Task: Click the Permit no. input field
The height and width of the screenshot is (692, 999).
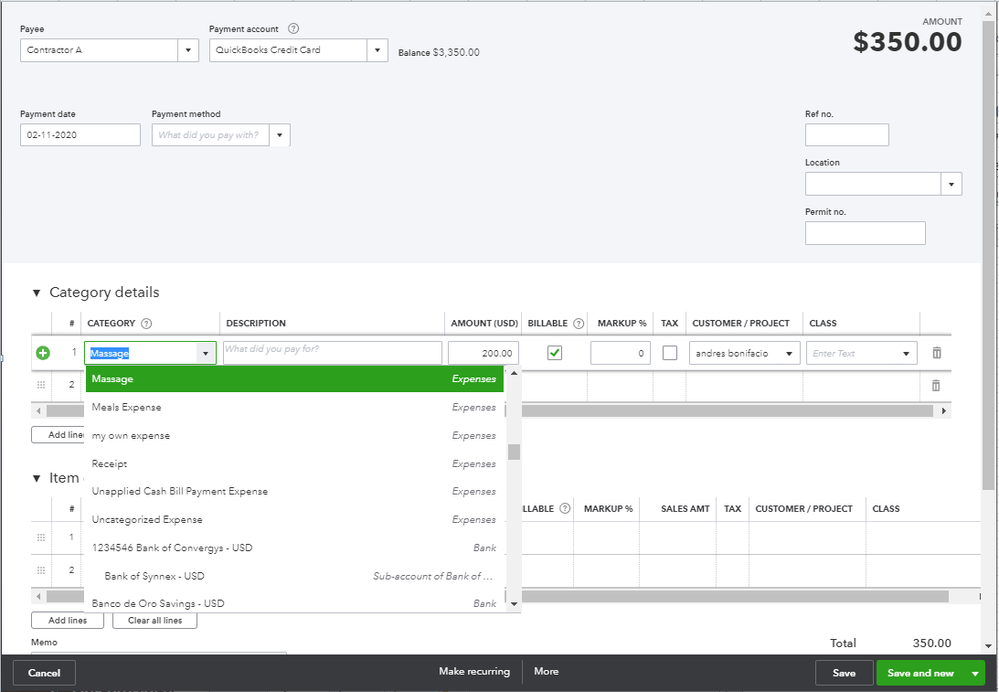Action: (865, 233)
